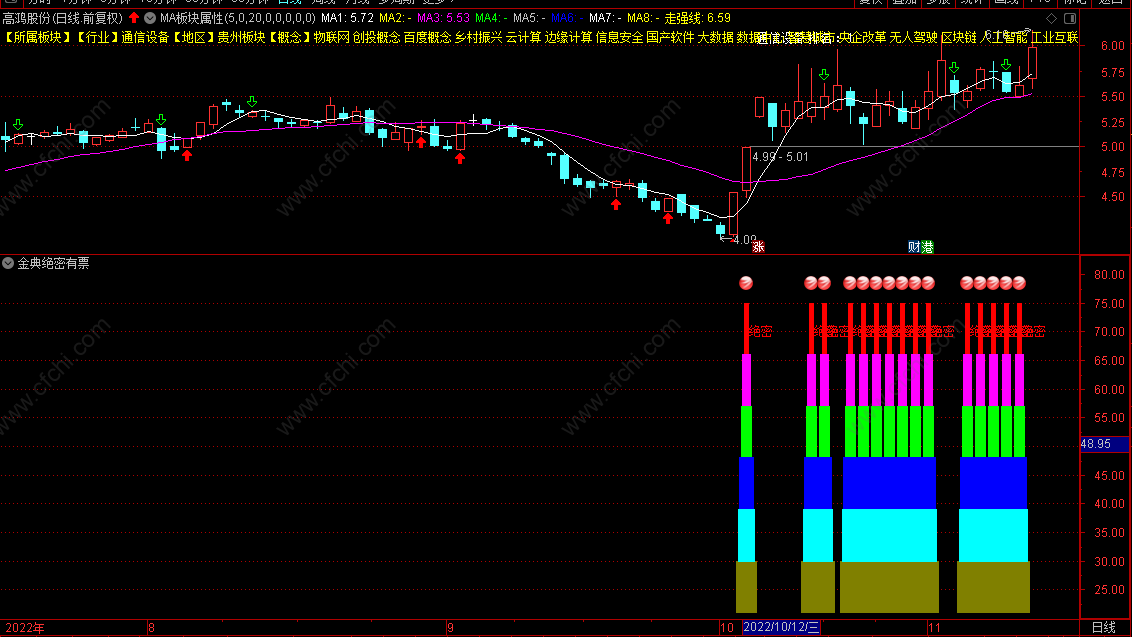Click the 通信设备 industry link
Image resolution: width=1132 pixels, height=637 pixels.
[144, 37]
